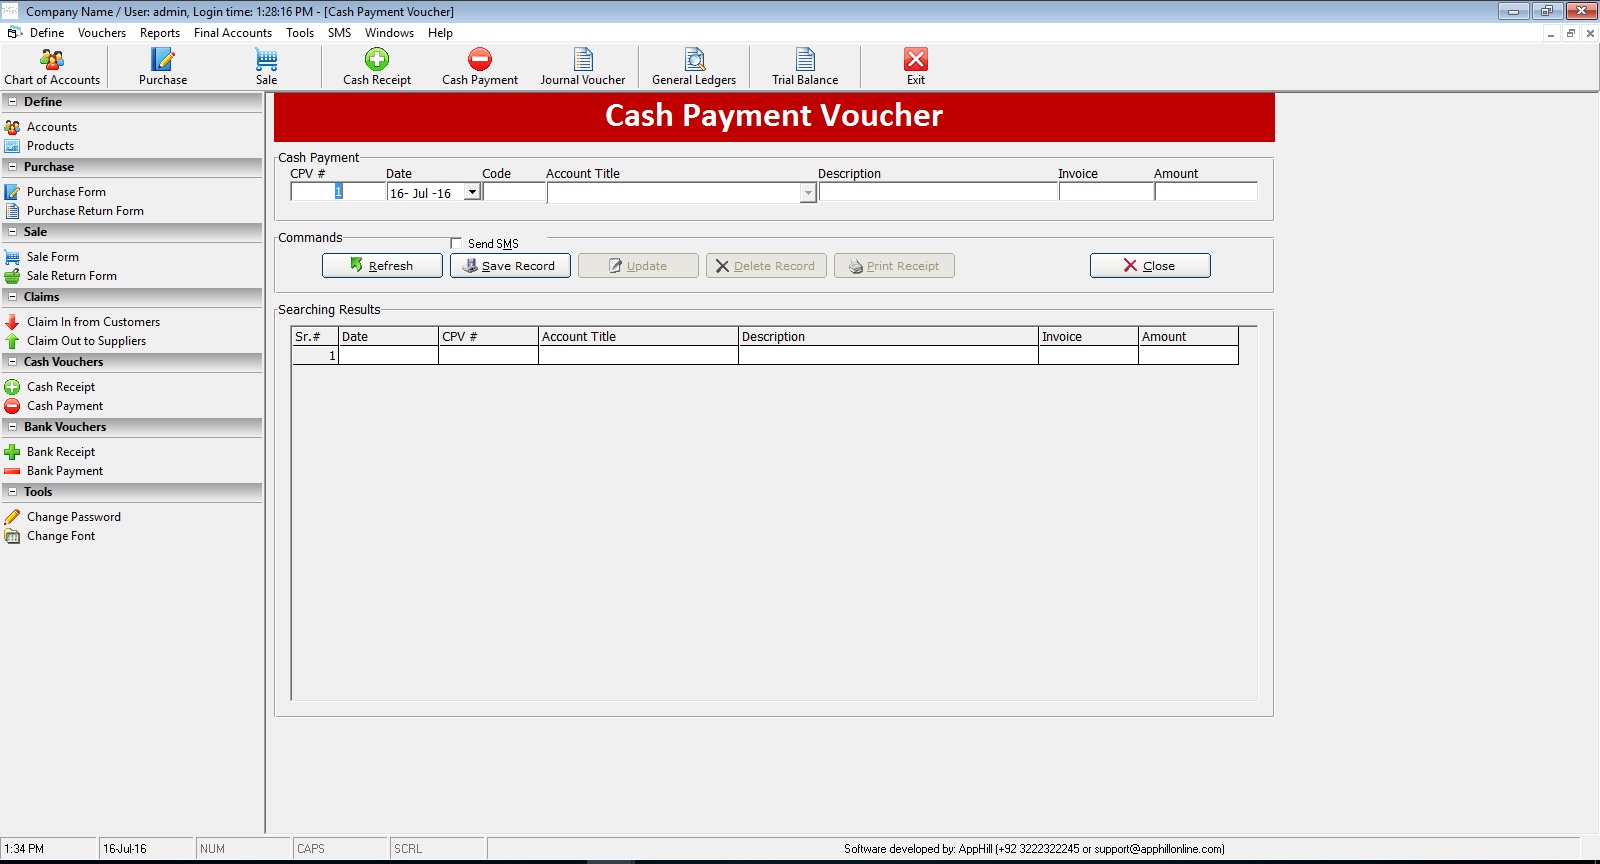Screen dimensions: 1600x864
Task: Open the Reports menu
Action: (x=160, y=33)
